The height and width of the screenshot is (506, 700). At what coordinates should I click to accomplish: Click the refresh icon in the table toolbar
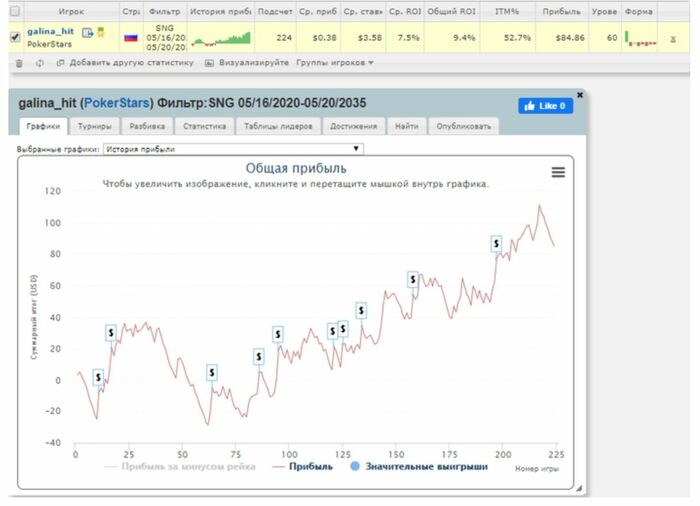pyautogui.click(x=40, y=63)
